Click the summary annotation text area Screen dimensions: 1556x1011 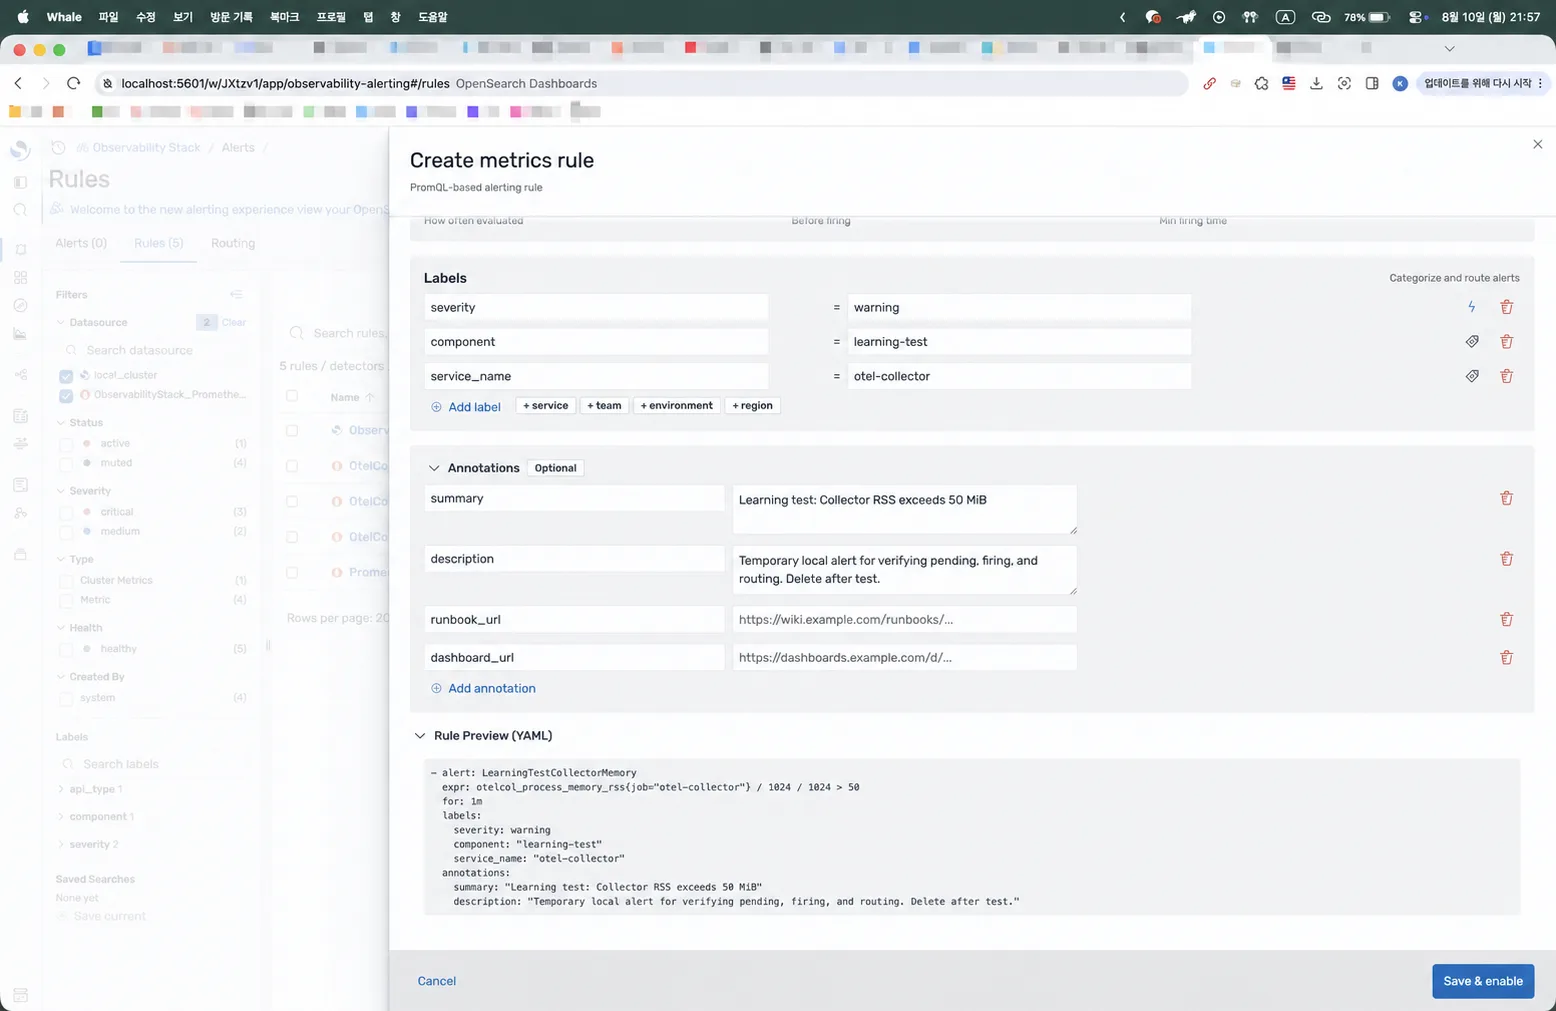point(904,510)
